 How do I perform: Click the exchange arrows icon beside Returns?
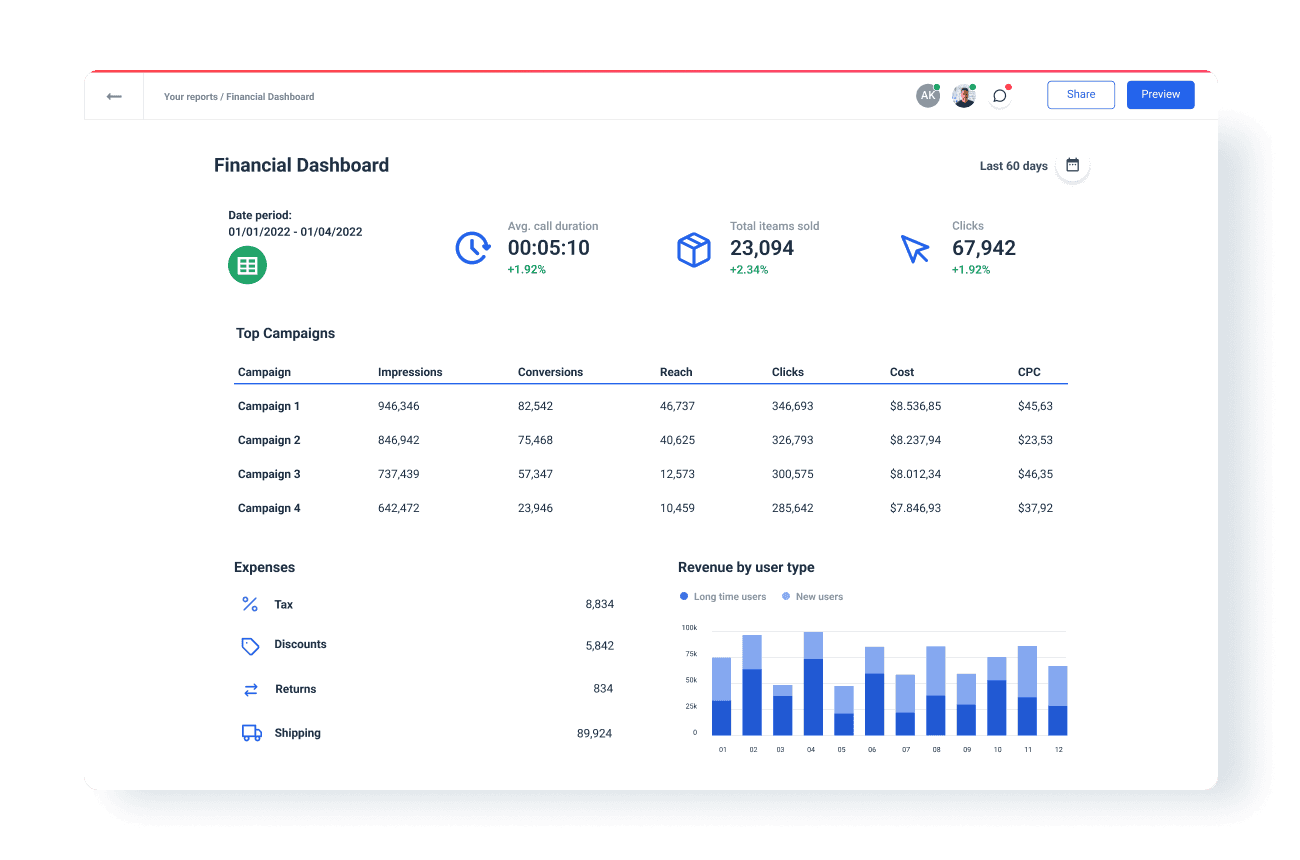(x=250, y=689)
